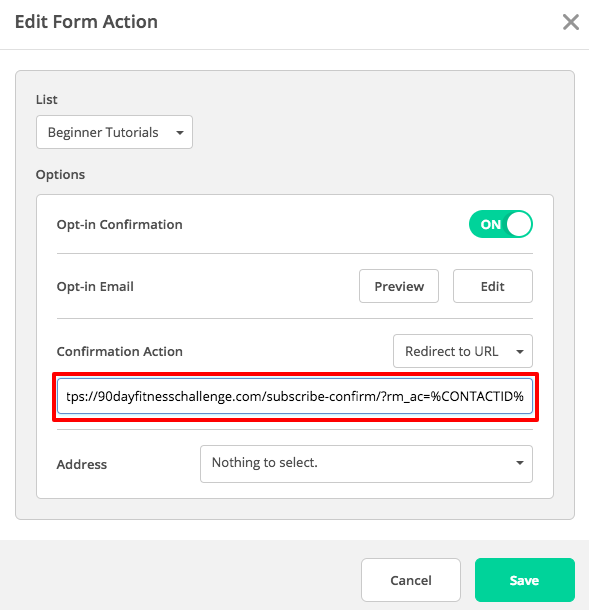
Task: Click the caret arrow next to Redirect to URL
Action: (x=520, y=352)
